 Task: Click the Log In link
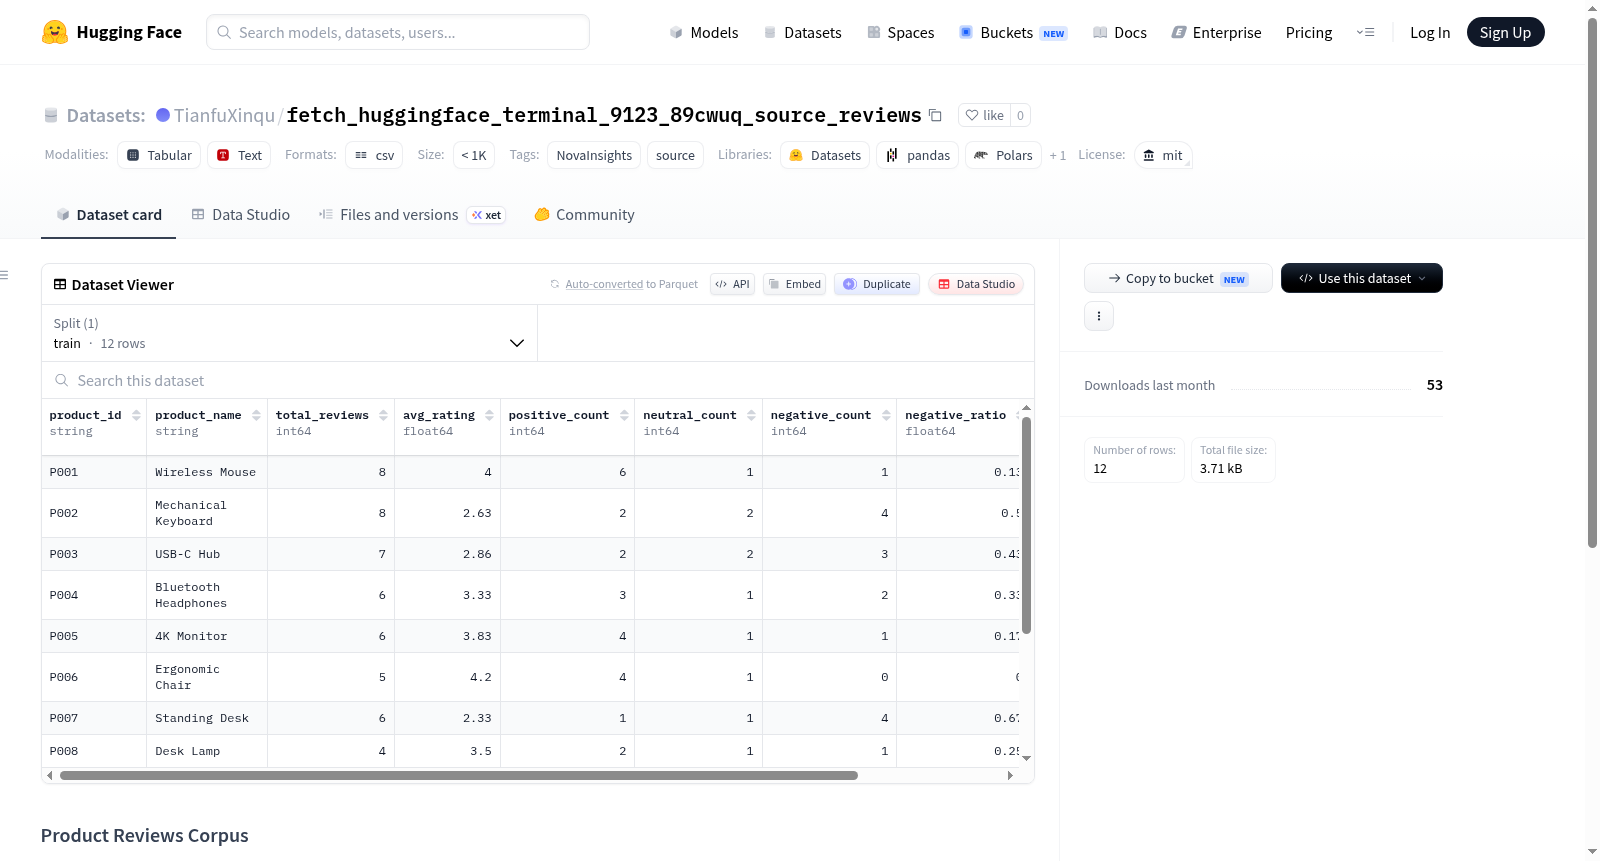click(x=1430, y=32)
